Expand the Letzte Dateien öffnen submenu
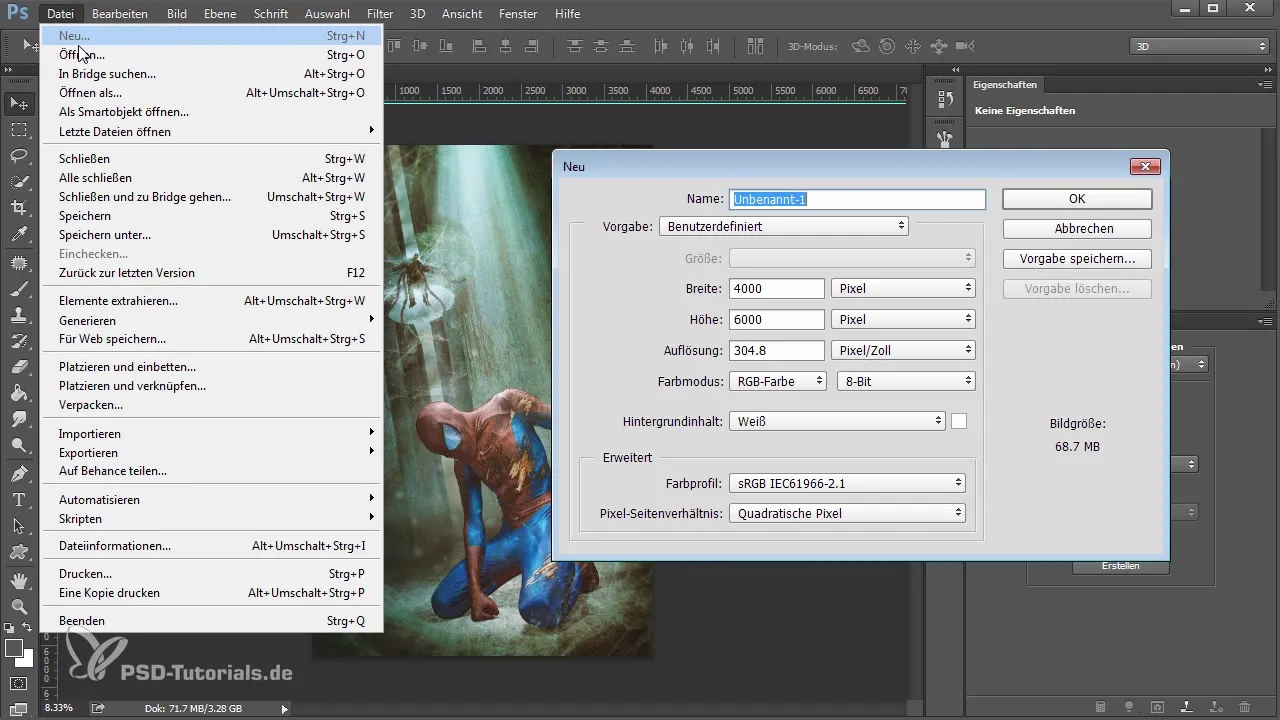This screenshot has height=720, width=1280. pyautogui.click(x=211, y=131)
